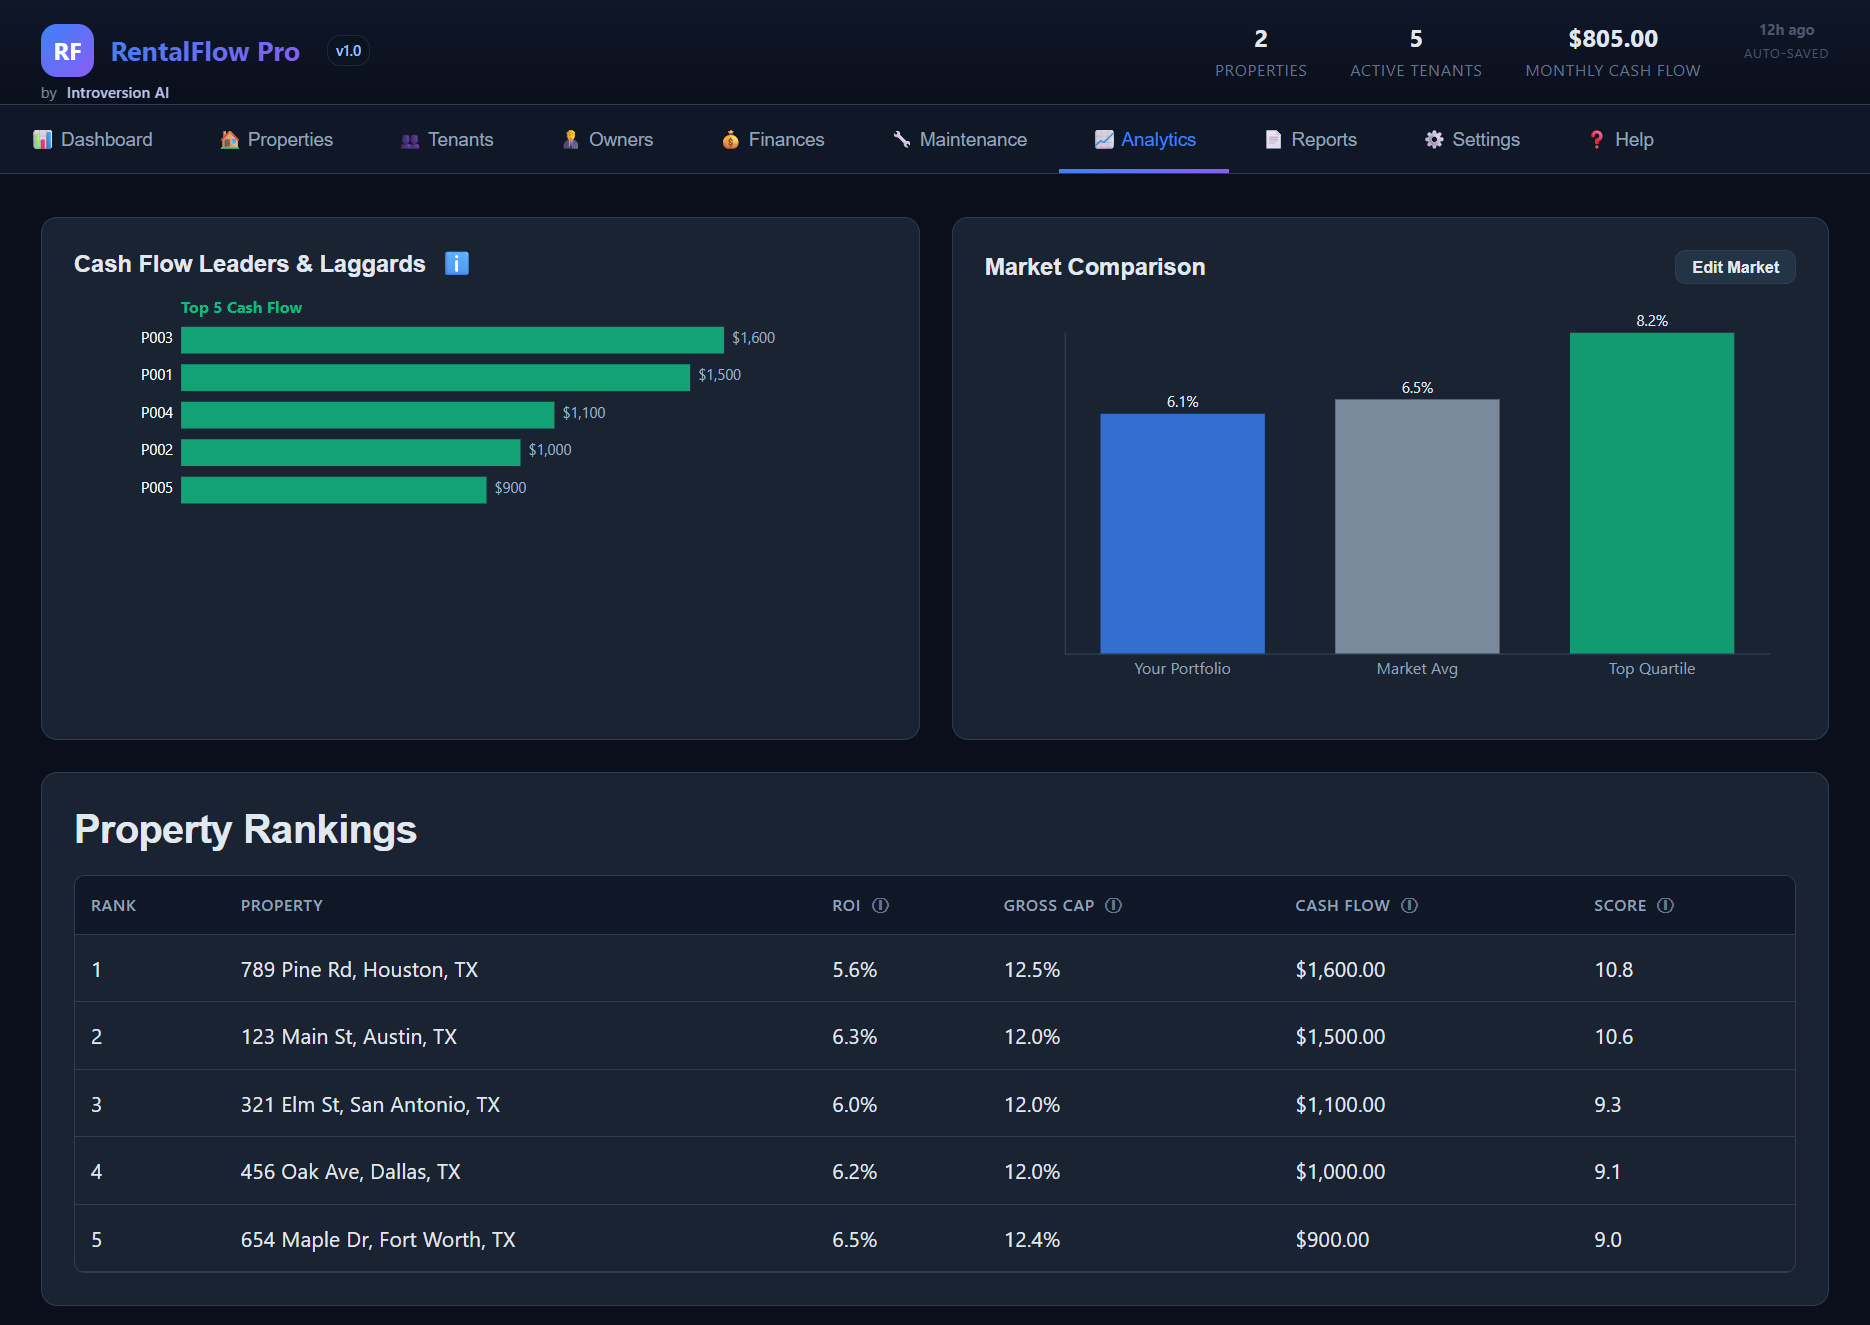Click the Tenants people icon

(409, 139)
